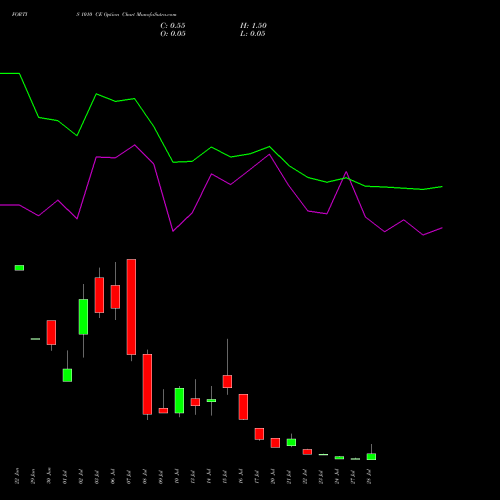
Task: Select the 09 Jul date label
Action: pyautogui.click(x=161, y=477)
